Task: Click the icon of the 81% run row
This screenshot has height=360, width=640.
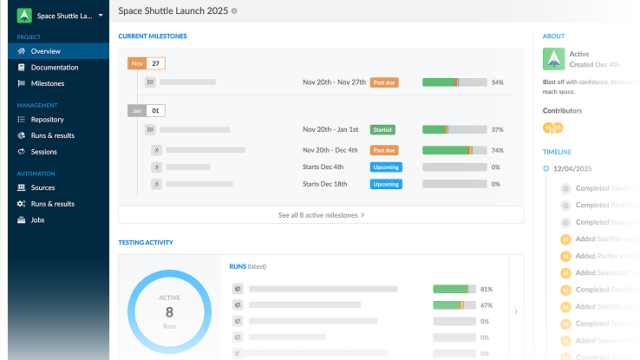Action: point(238,289)
